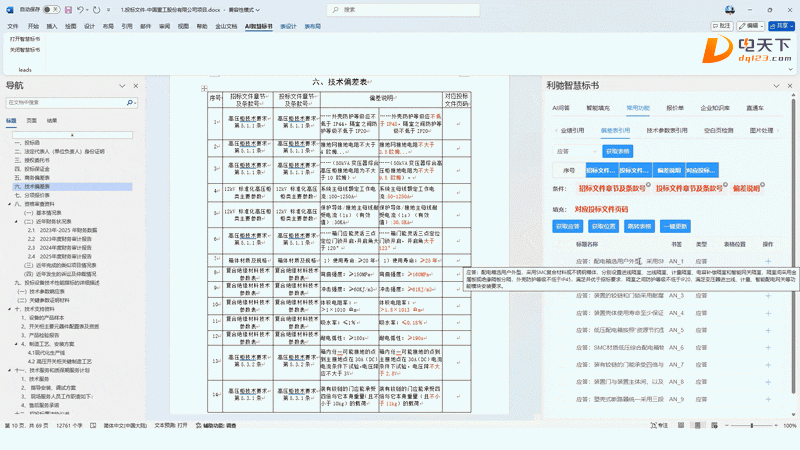This screenshot has height=450, width=800.
Task: Open the 应答 dropdown
Action: point(576,152)
